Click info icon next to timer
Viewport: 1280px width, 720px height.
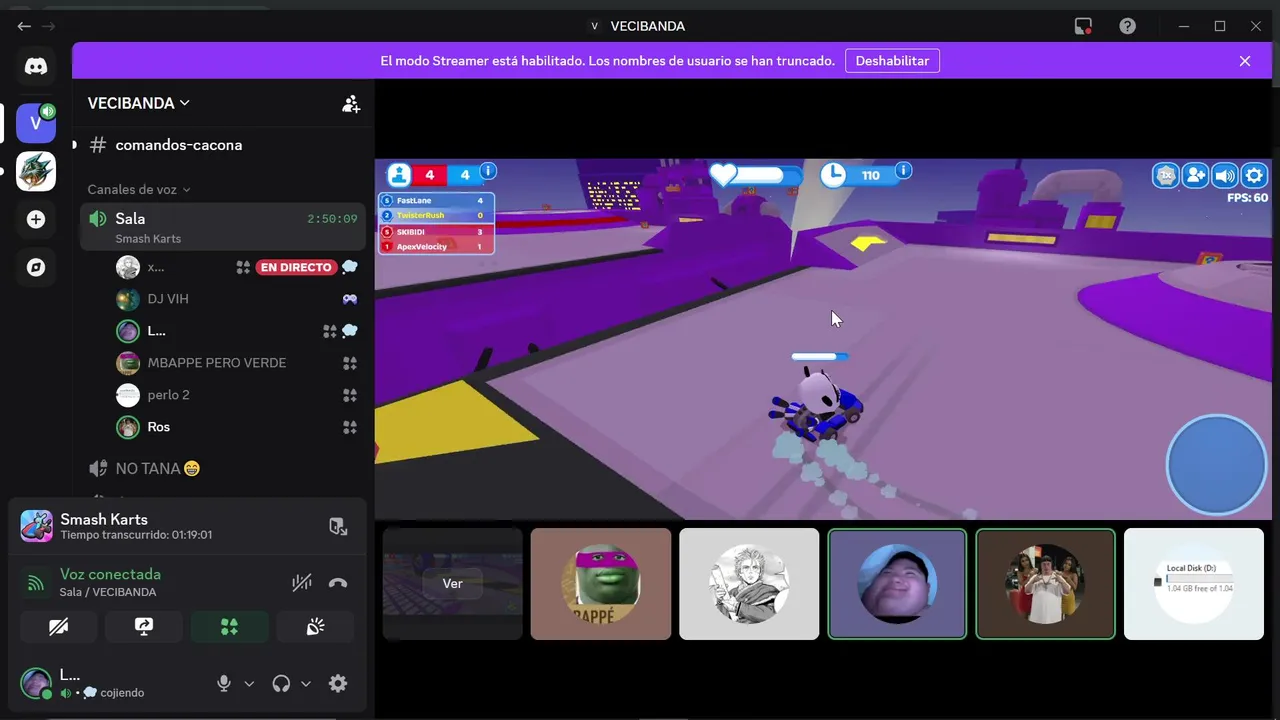903,171
